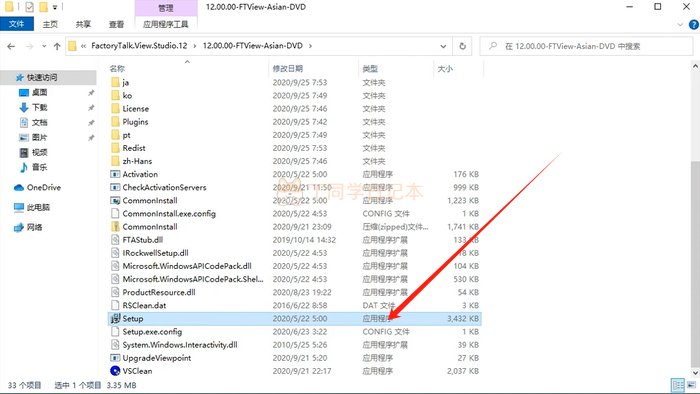700x394 pixels.
Task: Select FactoryTalk.View.Studio.12 breadcrumb
Action: (139, 46)
